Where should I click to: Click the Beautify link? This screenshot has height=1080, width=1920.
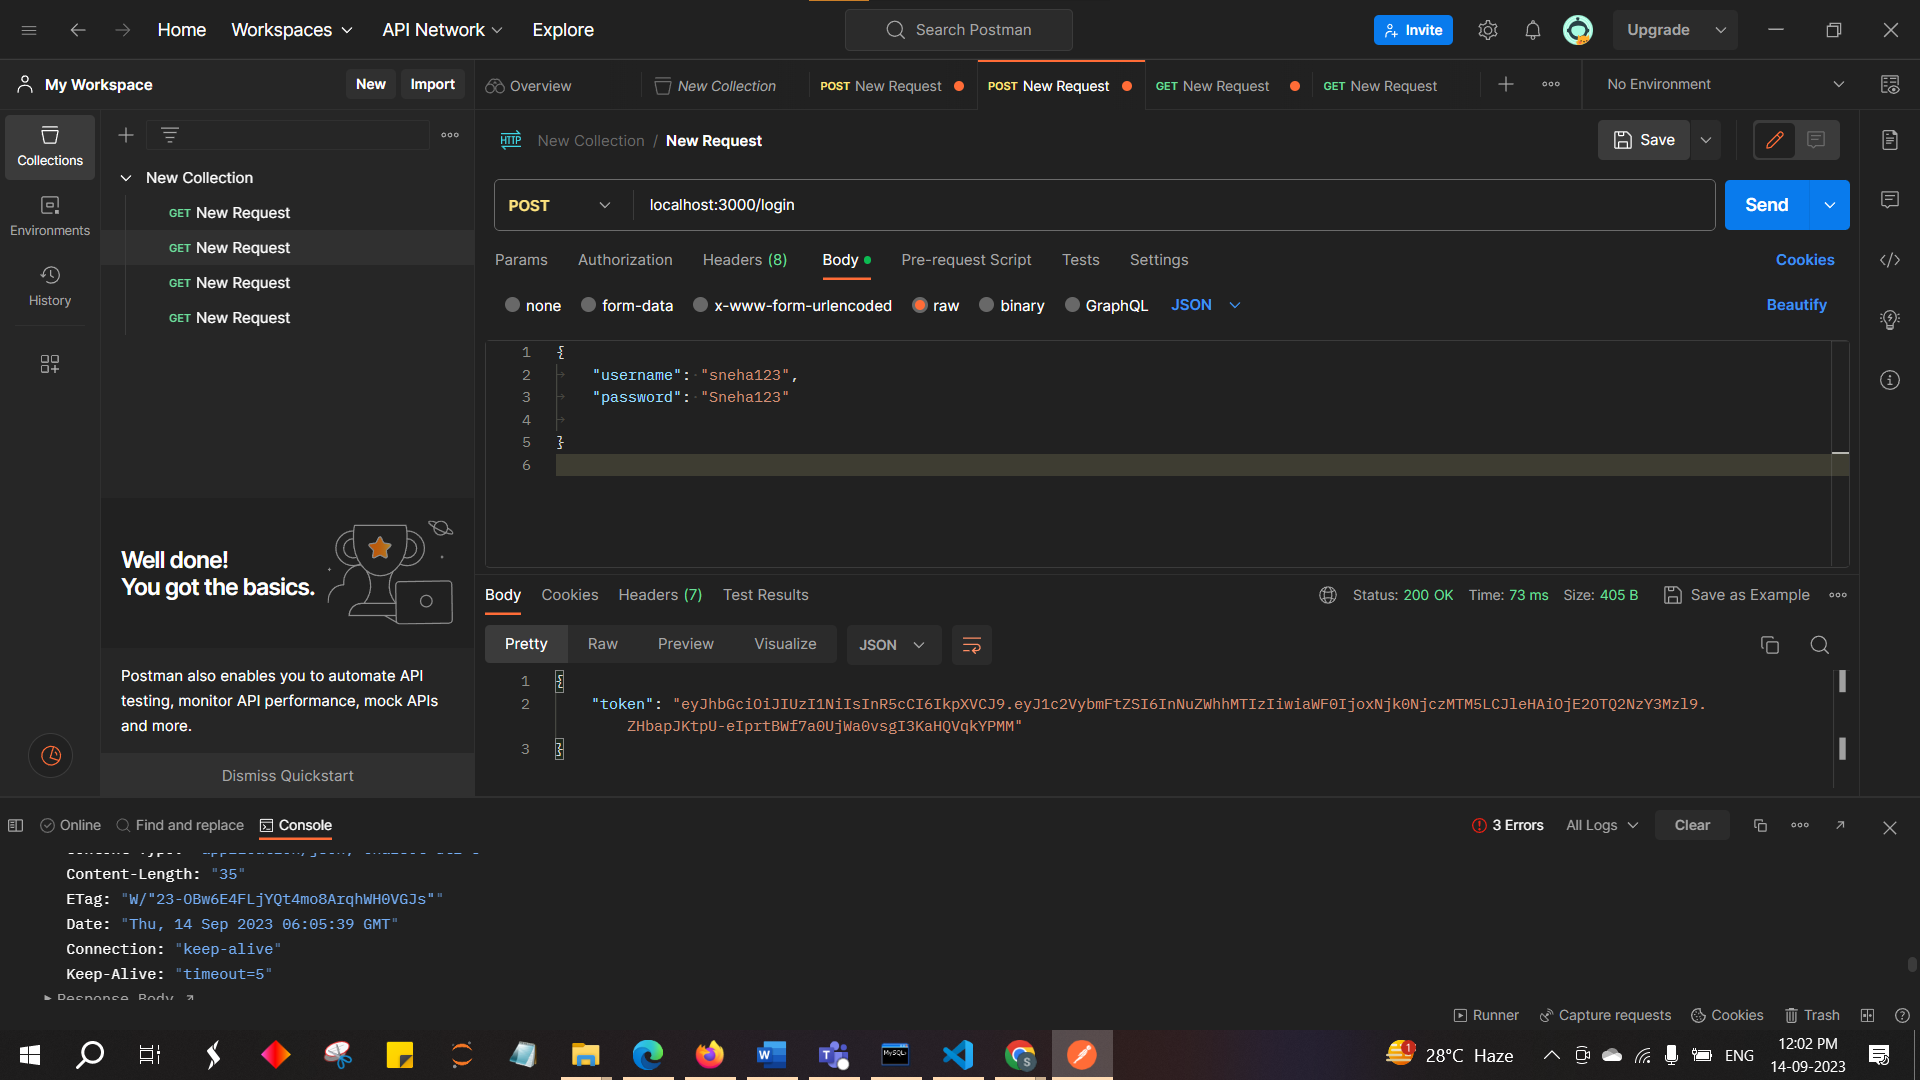click(1796, 305)
